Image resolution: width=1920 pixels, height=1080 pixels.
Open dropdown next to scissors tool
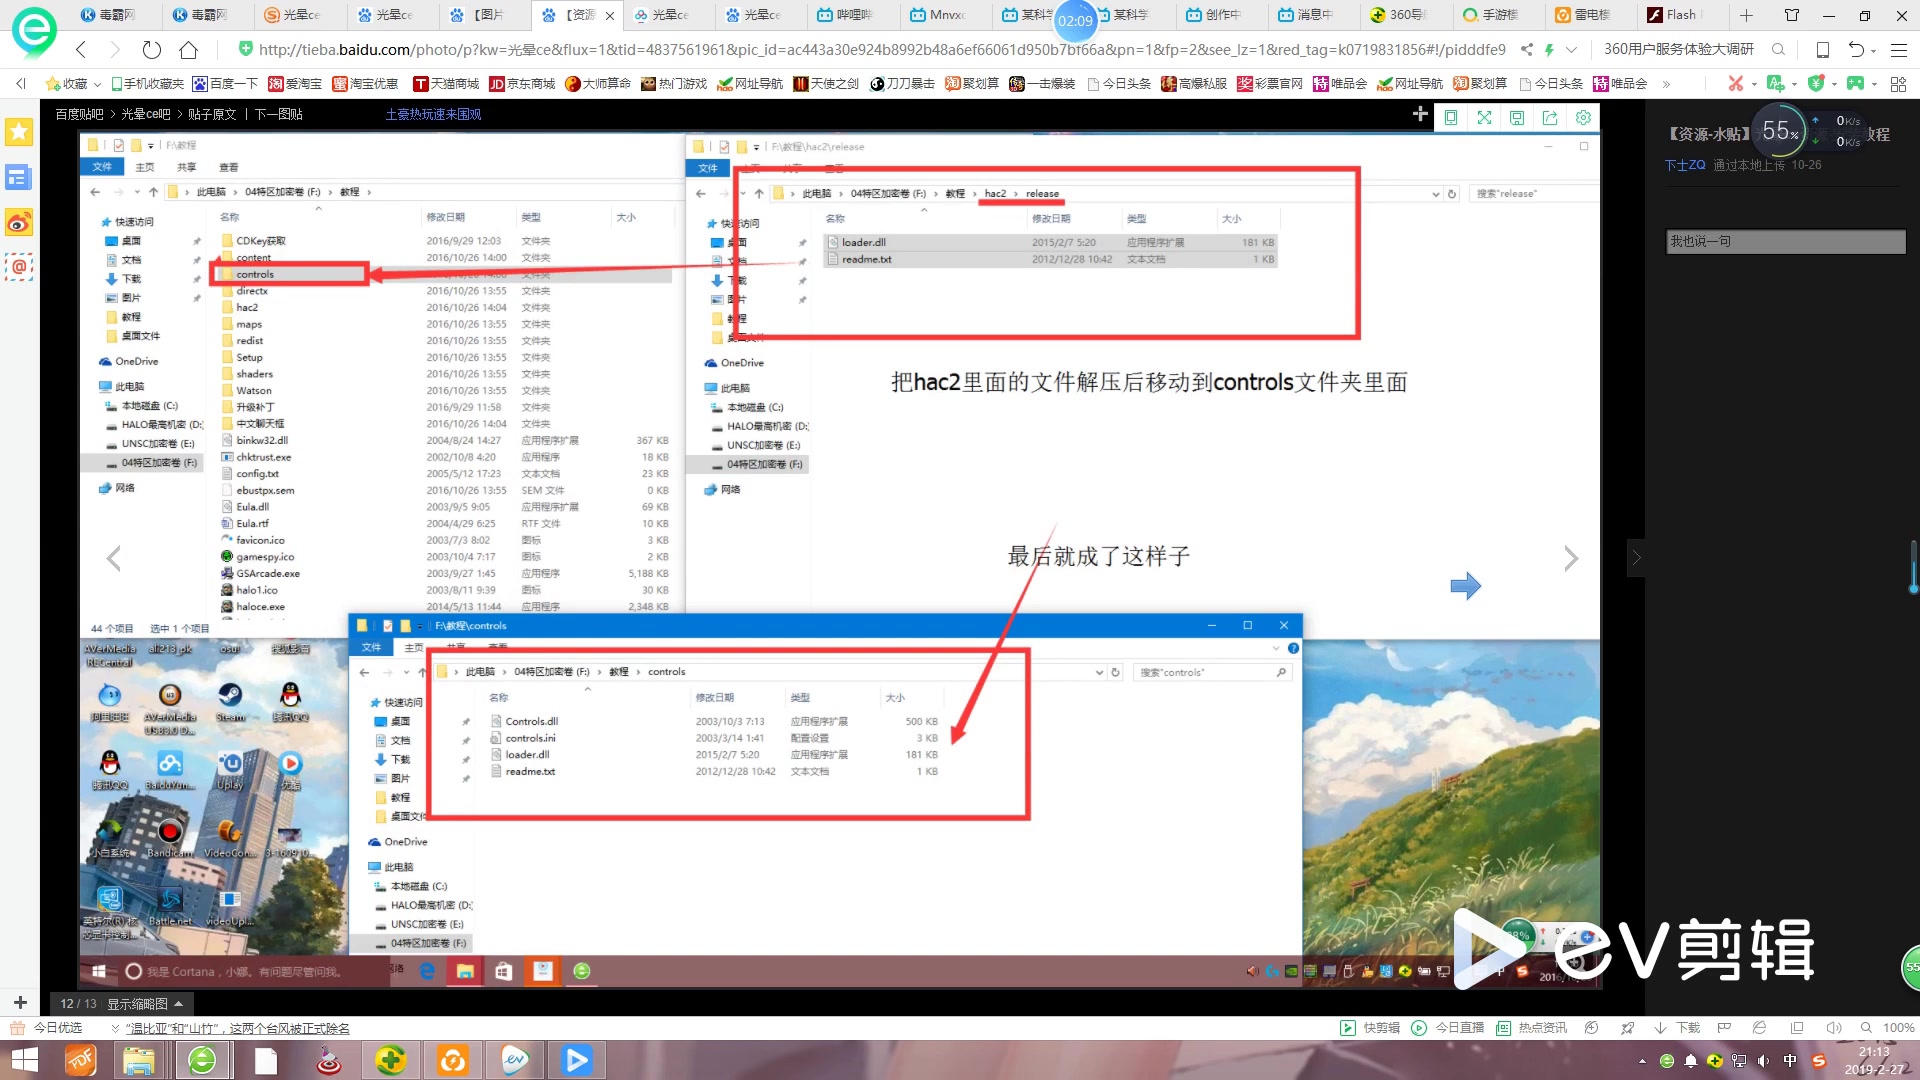click(1754, 84)
